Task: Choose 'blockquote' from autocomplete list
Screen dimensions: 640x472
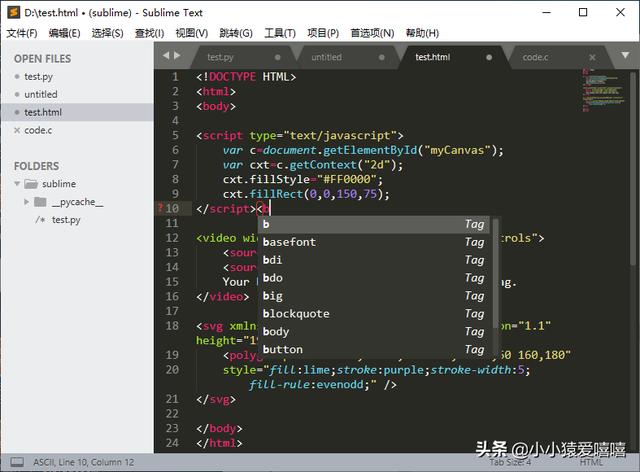Action: pos(373,314)
